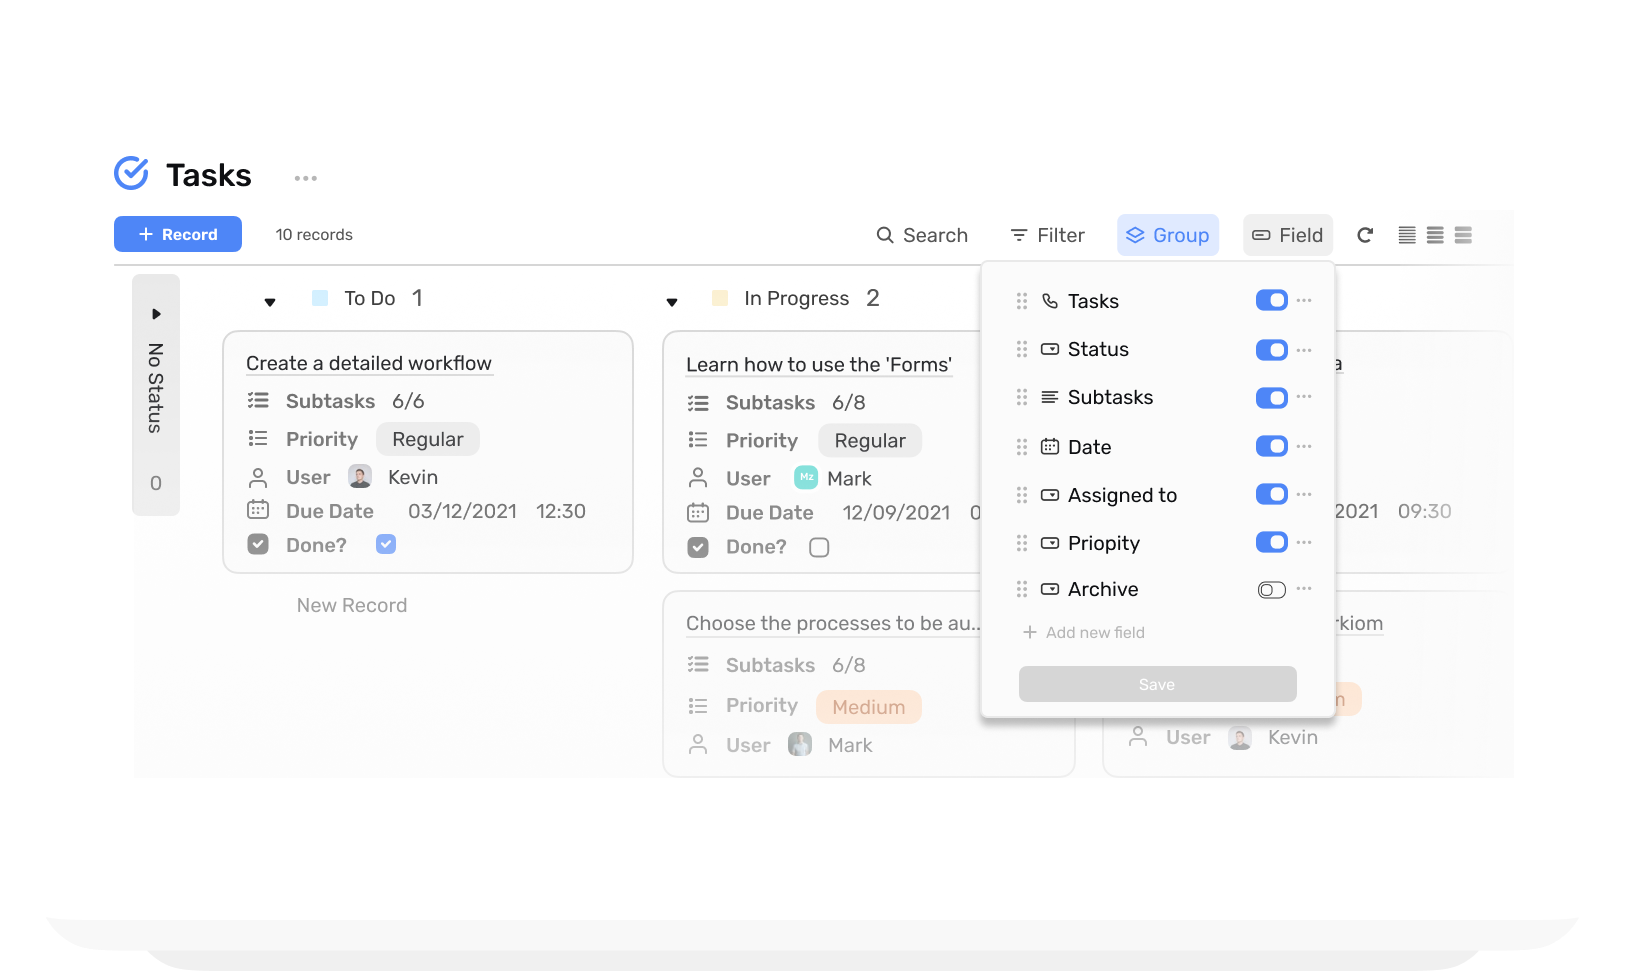Open the three-dot menu beside Tasks title
Viewport: 1626px width, 971px height.
[x=306, y=178]
